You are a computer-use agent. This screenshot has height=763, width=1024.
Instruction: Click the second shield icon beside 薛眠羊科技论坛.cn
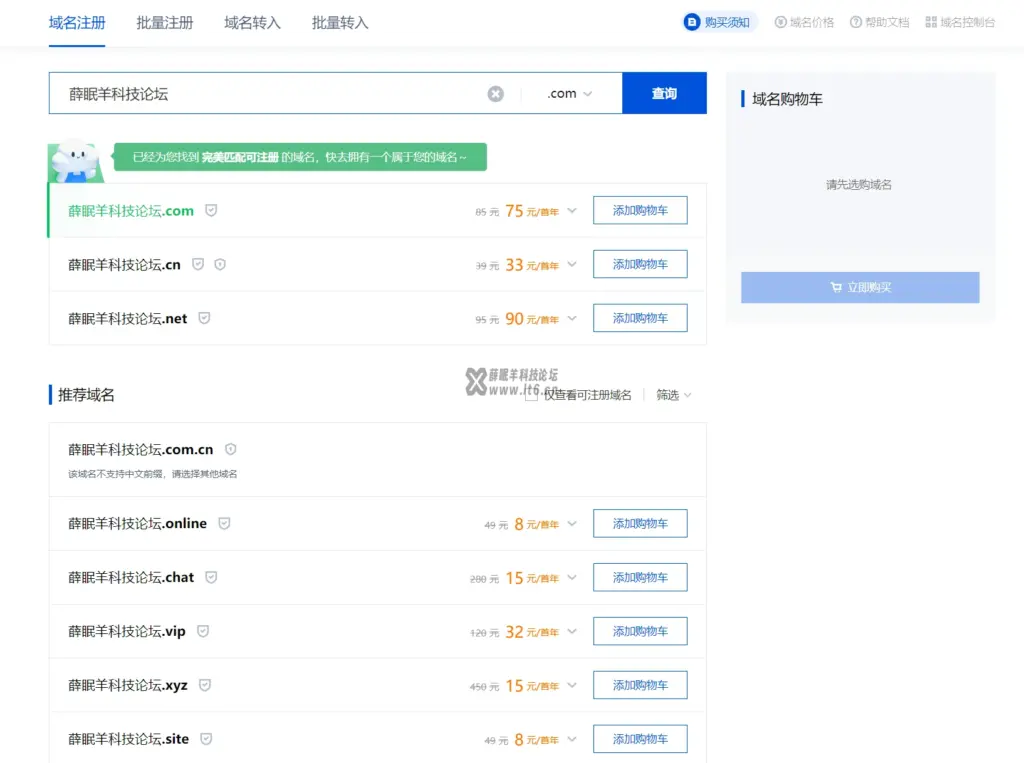[220, 264]
